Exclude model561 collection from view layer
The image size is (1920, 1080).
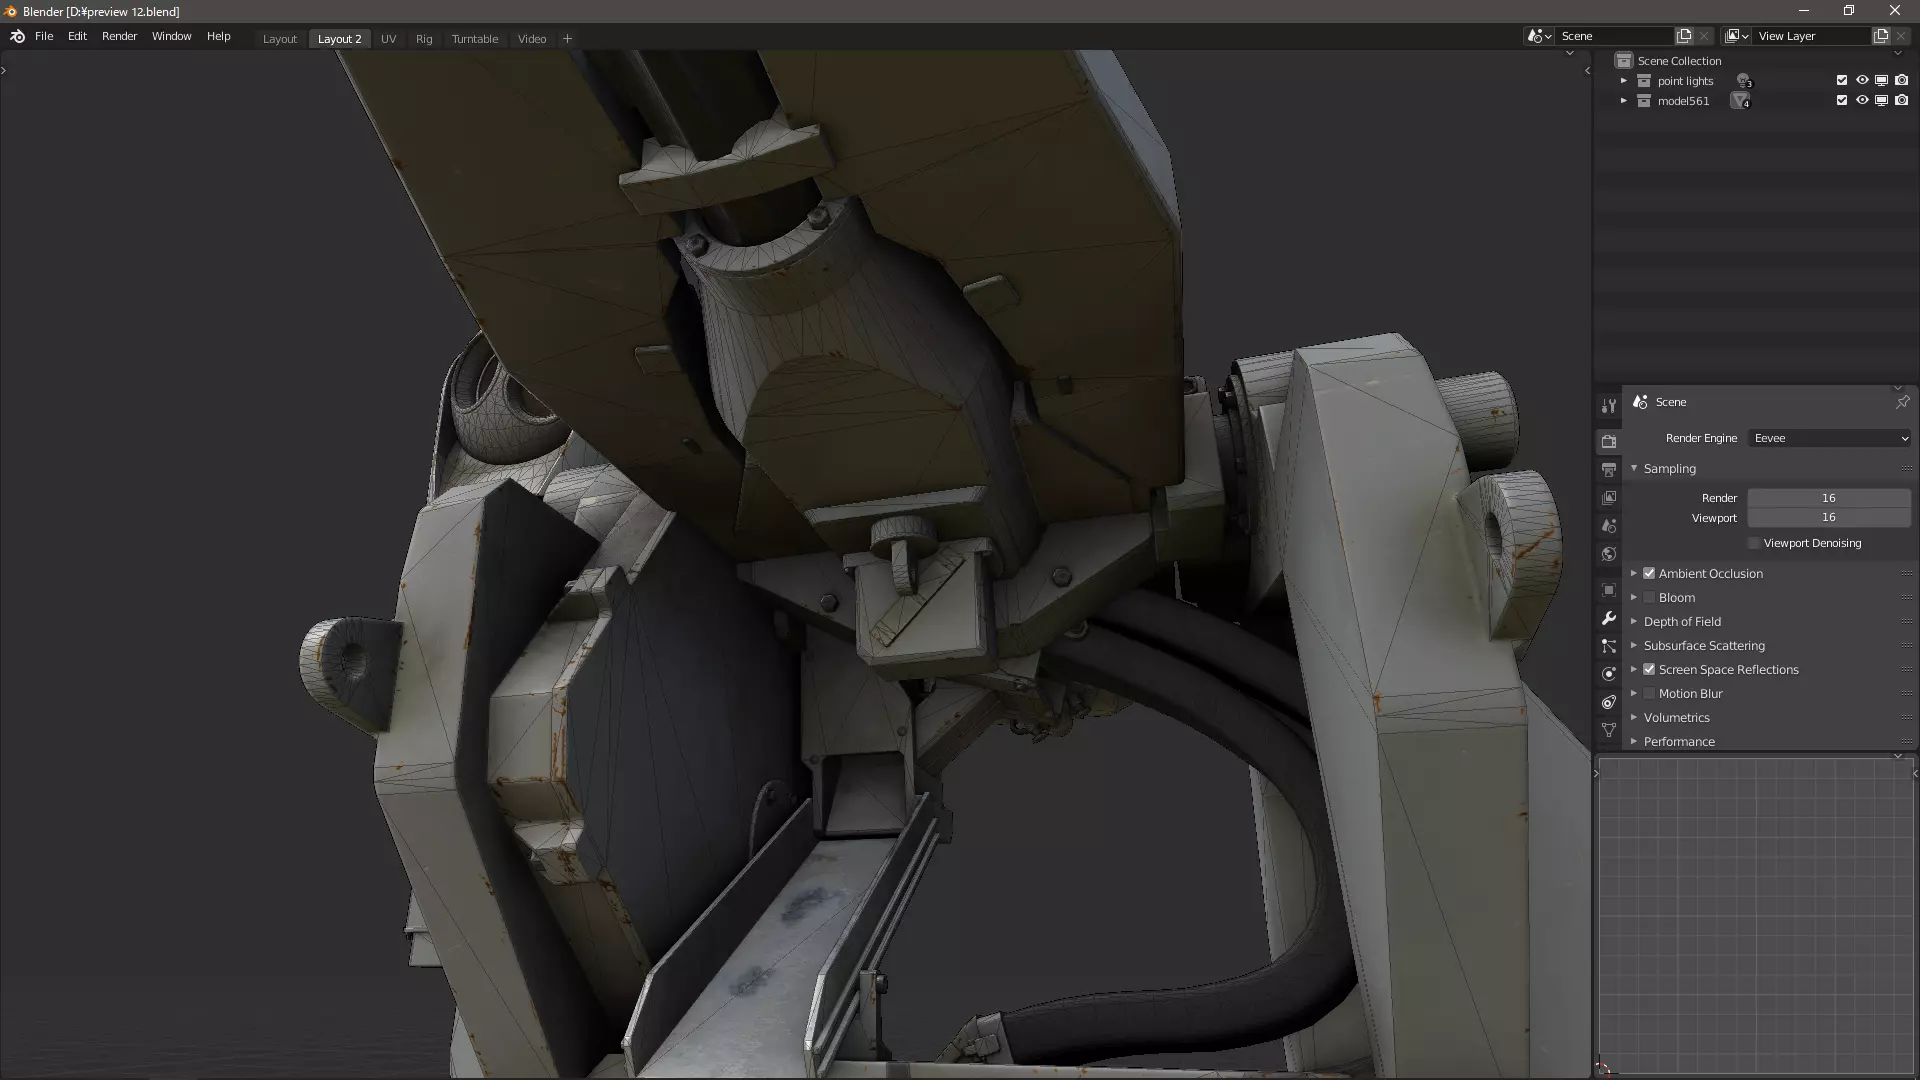coord(1842,101)
